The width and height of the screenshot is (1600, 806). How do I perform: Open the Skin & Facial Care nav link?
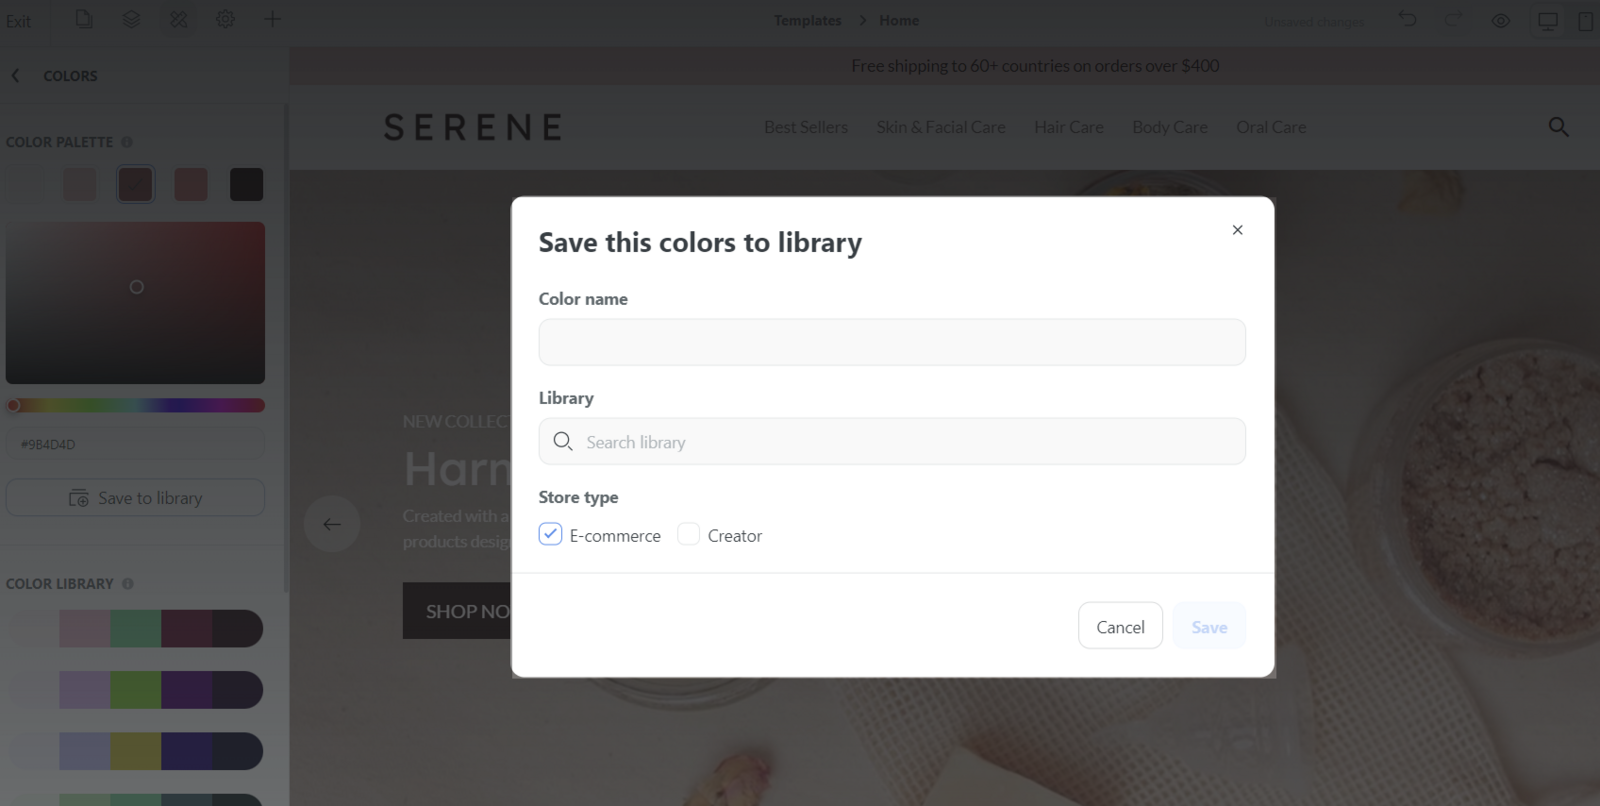(x=941, y=127)
